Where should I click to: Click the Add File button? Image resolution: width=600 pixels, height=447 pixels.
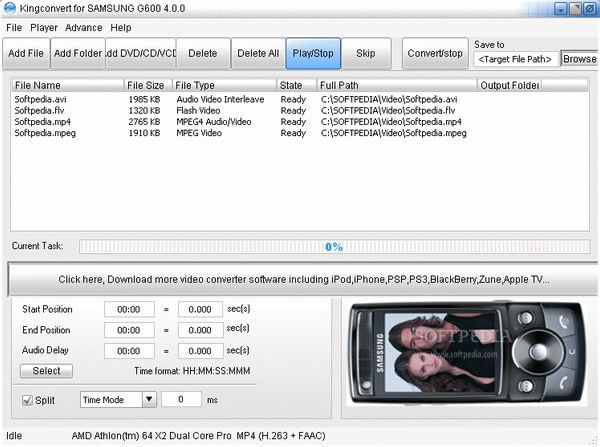(26, 53)
